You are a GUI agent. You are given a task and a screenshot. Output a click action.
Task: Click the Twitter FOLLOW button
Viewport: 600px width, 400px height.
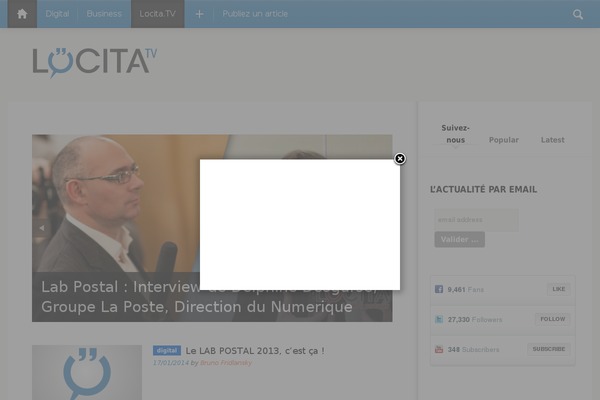click(x=553, y=319)
